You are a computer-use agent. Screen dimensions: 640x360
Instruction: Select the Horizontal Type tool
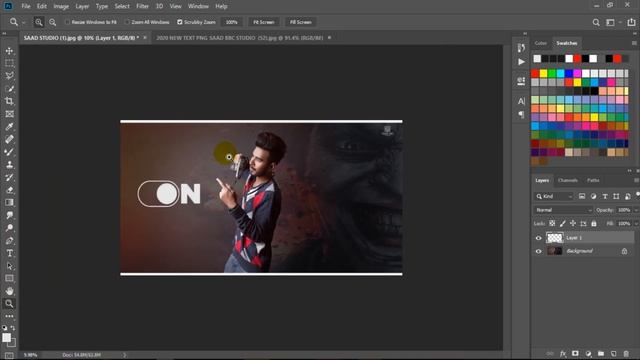coord(9,253)
